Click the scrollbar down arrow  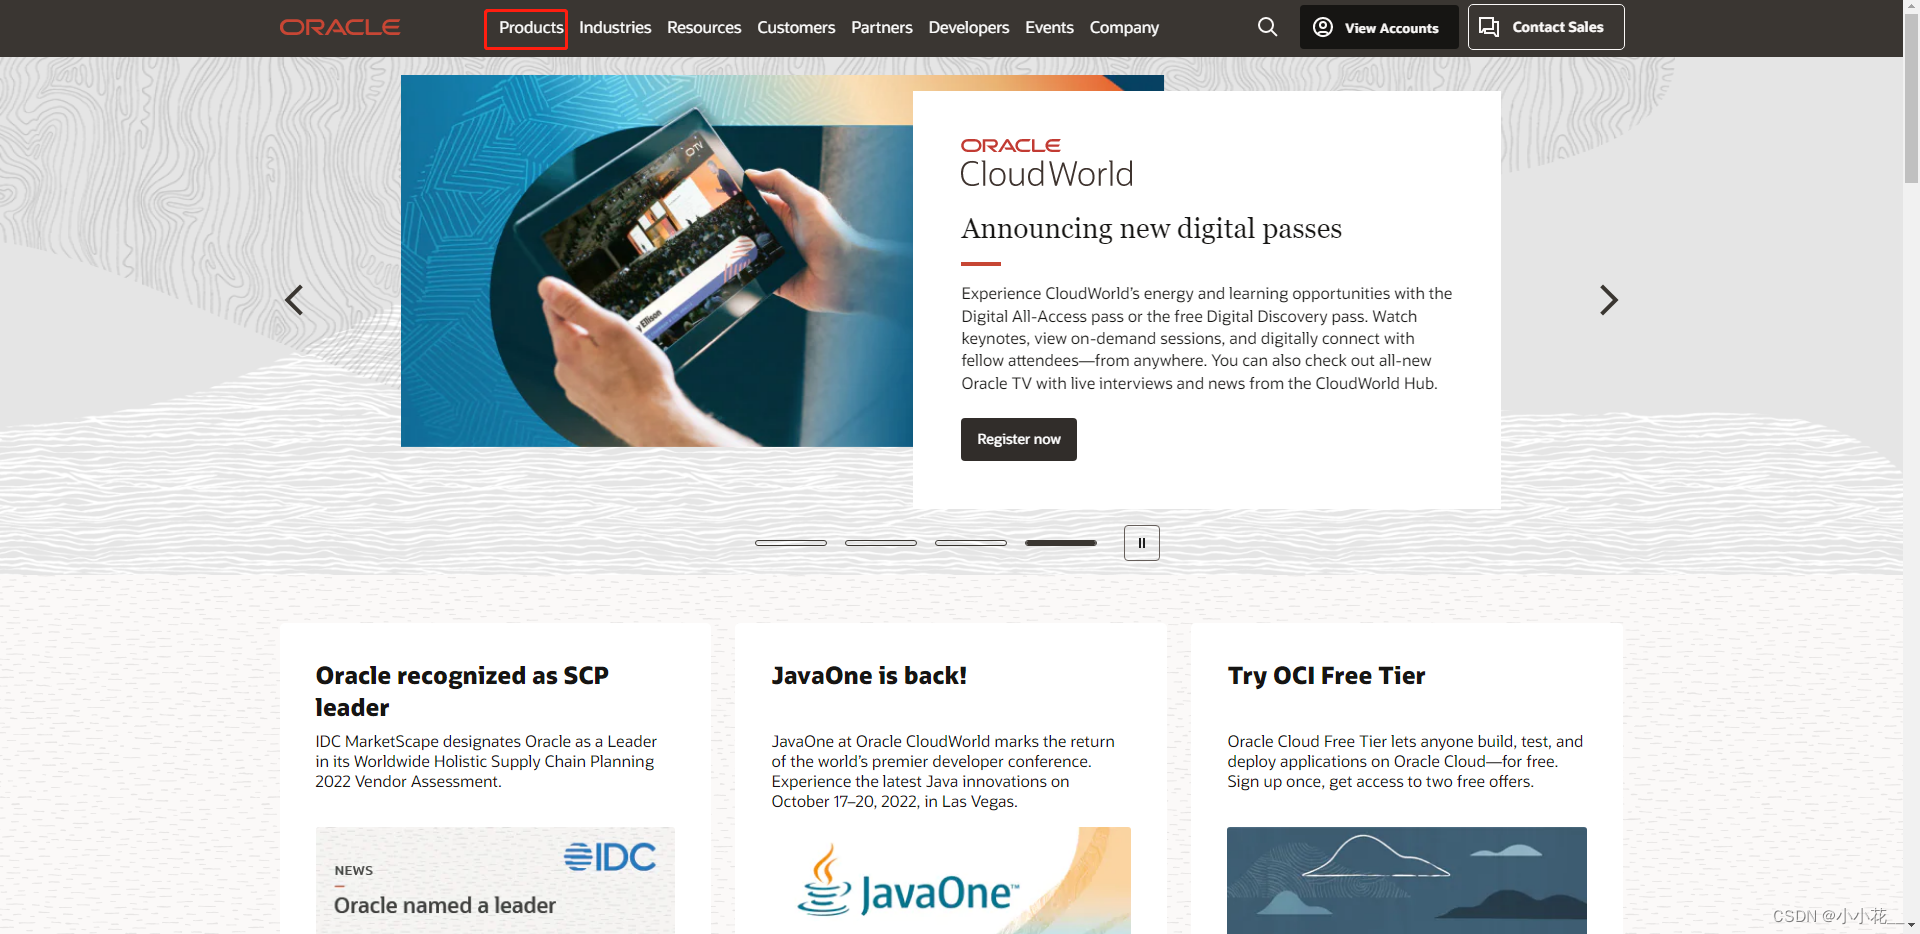click(x=1911, y=926)
